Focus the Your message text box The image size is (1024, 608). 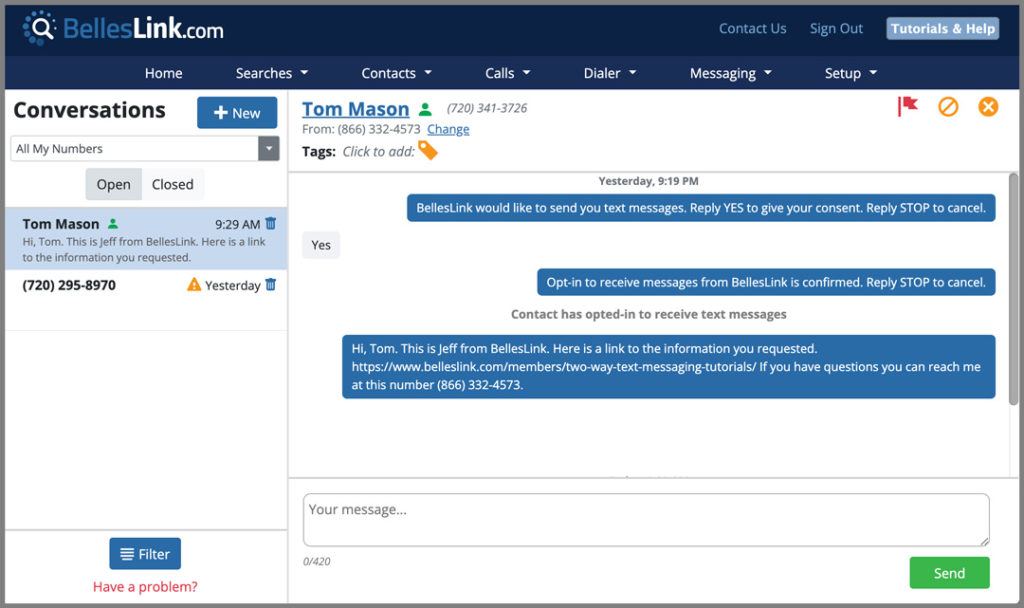(x=646, y=520)
